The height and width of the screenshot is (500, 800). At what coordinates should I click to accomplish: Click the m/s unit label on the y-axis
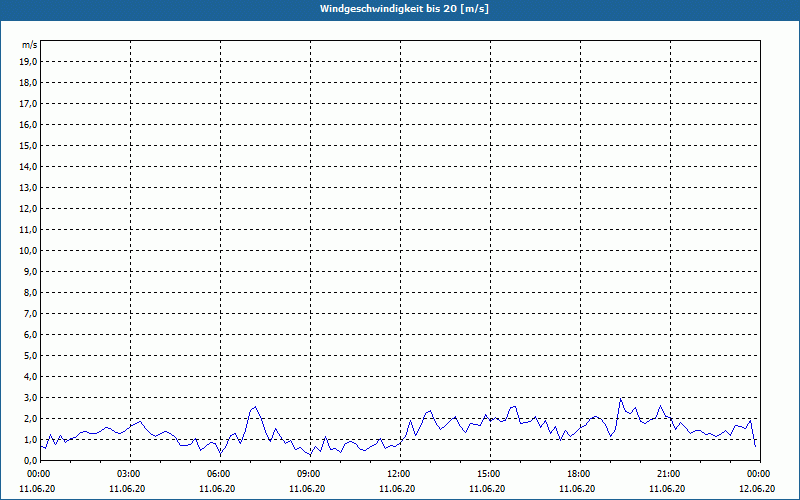30,45
